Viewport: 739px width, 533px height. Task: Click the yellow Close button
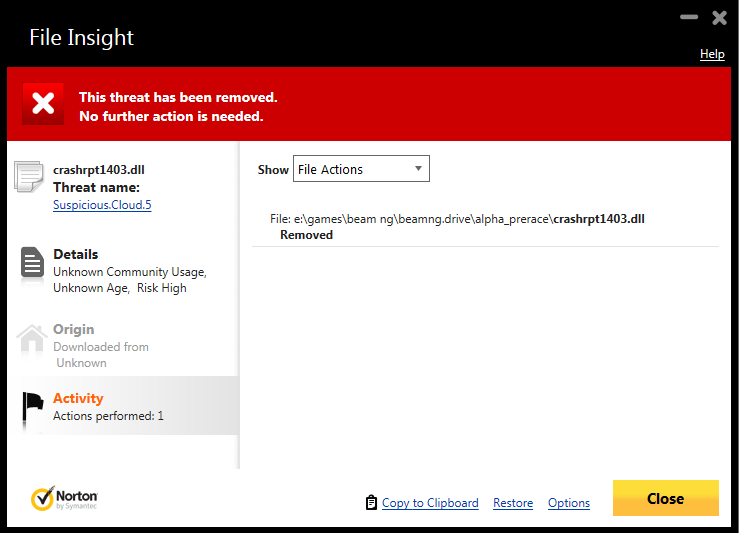[665, 498]
